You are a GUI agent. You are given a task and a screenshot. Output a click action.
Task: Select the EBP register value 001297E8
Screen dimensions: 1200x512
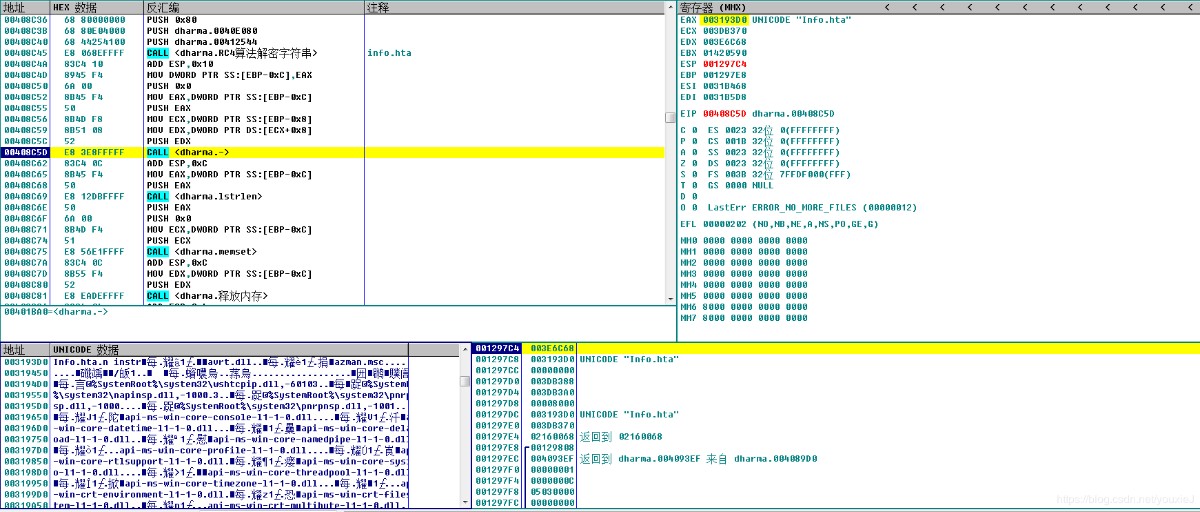(724, 75)
